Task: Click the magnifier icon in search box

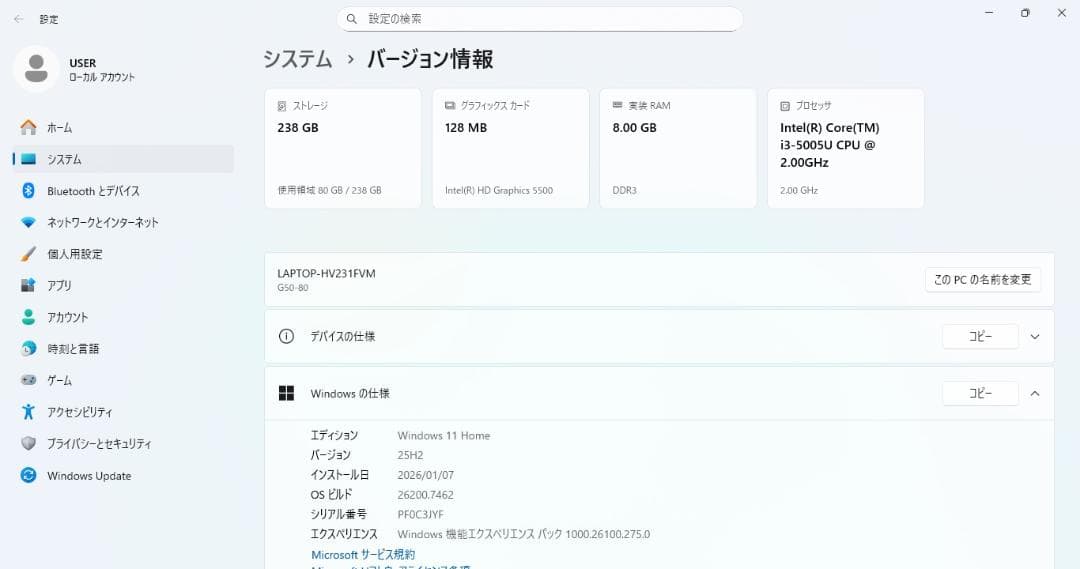Action: tap(352, 19)
